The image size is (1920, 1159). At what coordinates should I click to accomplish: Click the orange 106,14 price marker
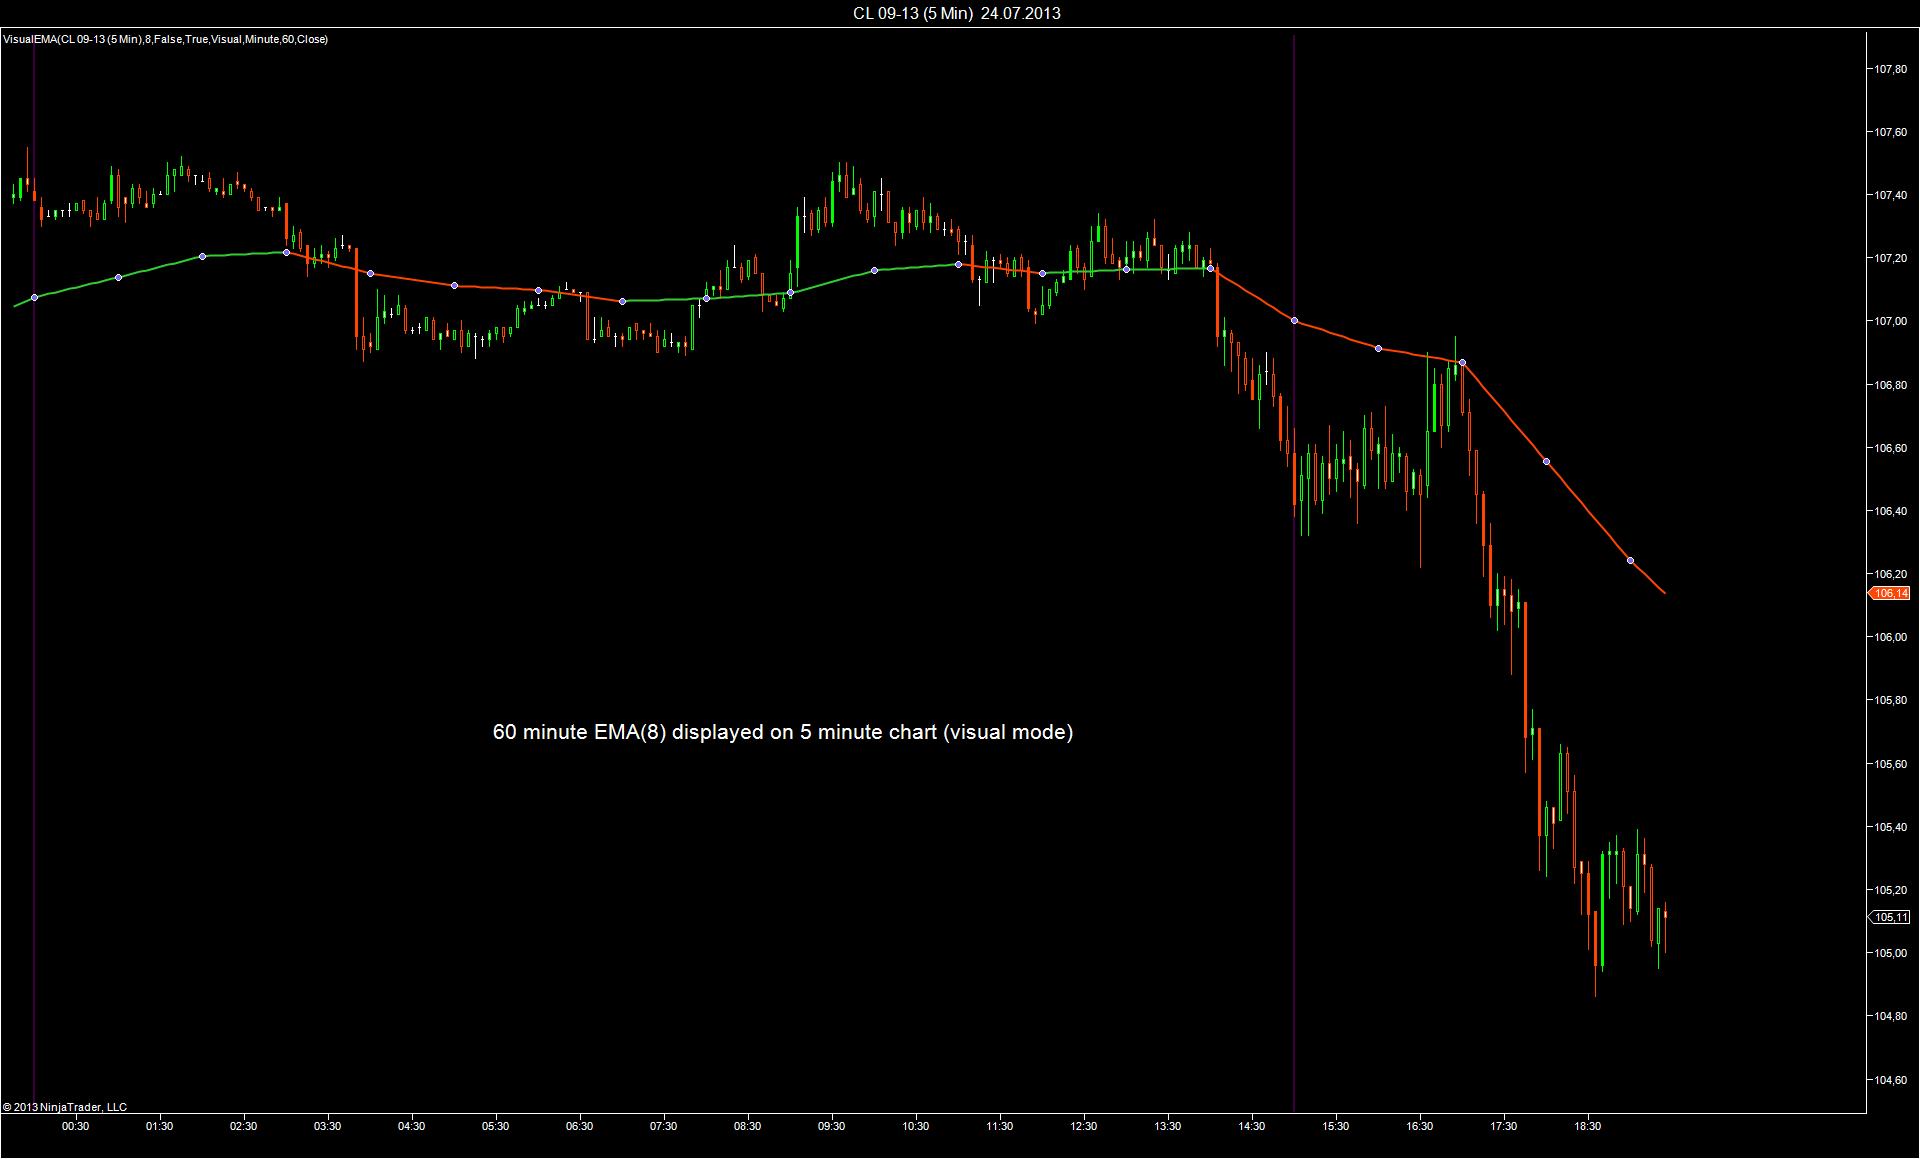[1890, 594]
